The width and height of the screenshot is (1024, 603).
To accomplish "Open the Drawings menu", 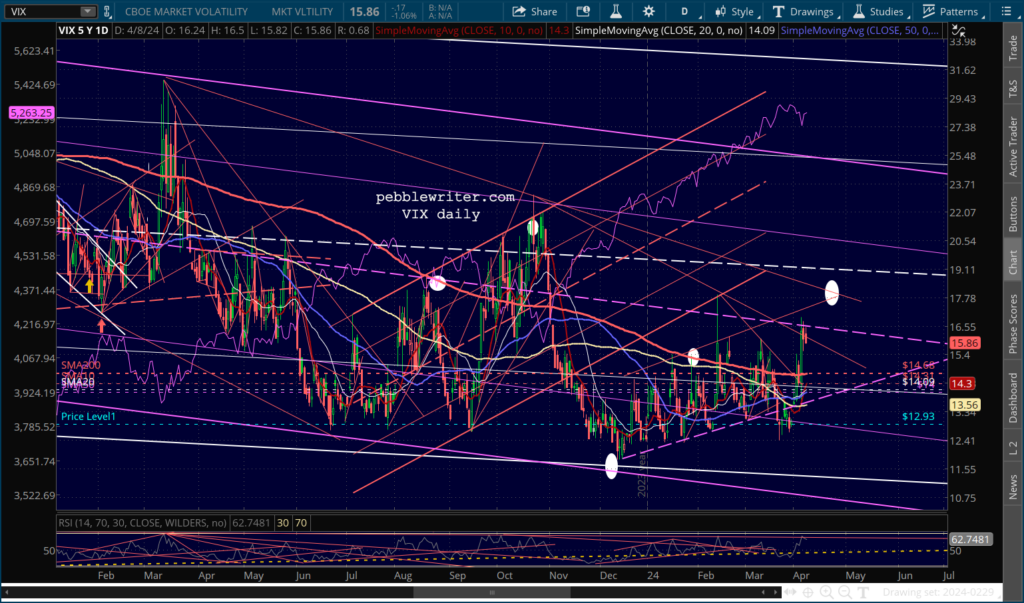I will (805, 11).
